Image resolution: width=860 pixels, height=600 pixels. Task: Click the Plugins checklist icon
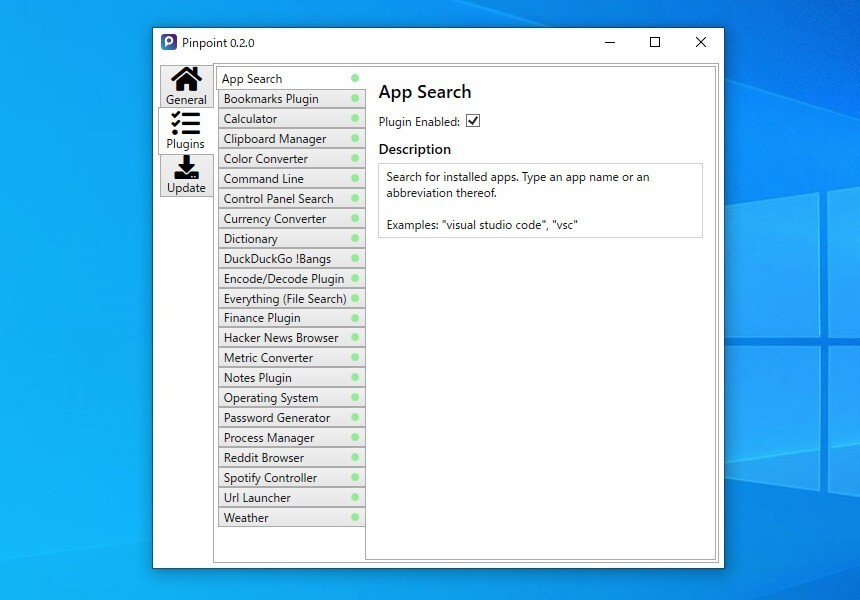186,123
